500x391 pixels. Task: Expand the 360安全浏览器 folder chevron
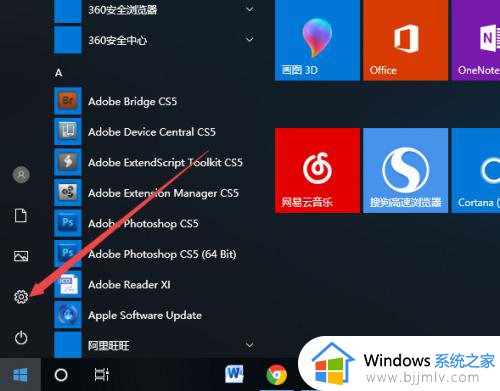pyautogui.click(x=249, y=9)
